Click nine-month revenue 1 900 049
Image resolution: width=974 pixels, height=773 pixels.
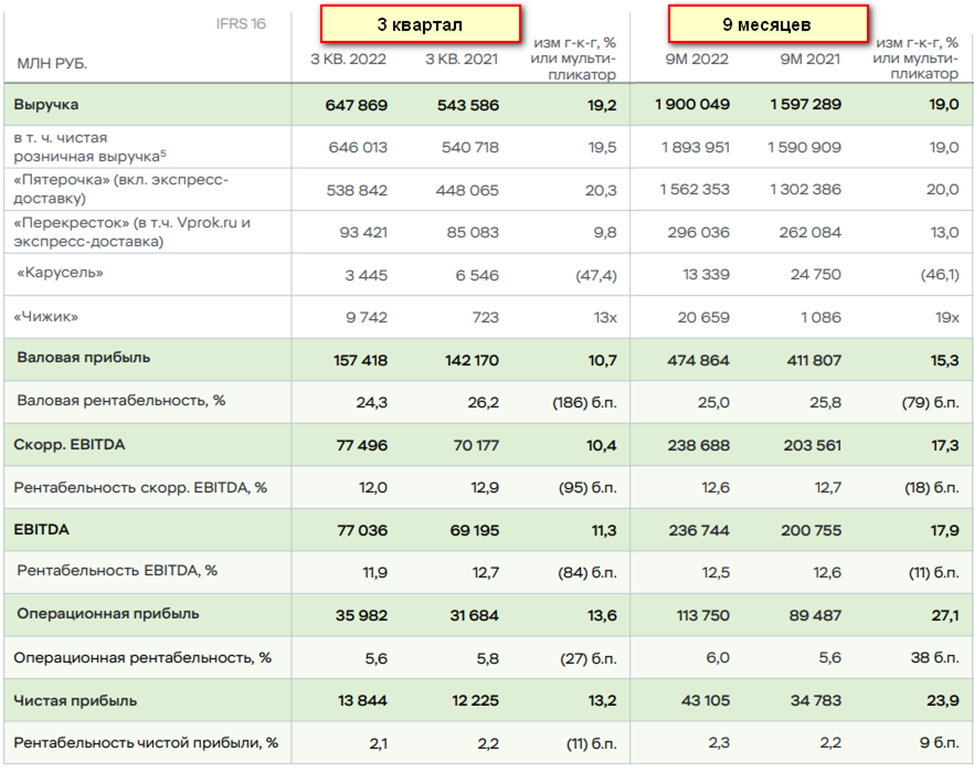pos(693,104)
